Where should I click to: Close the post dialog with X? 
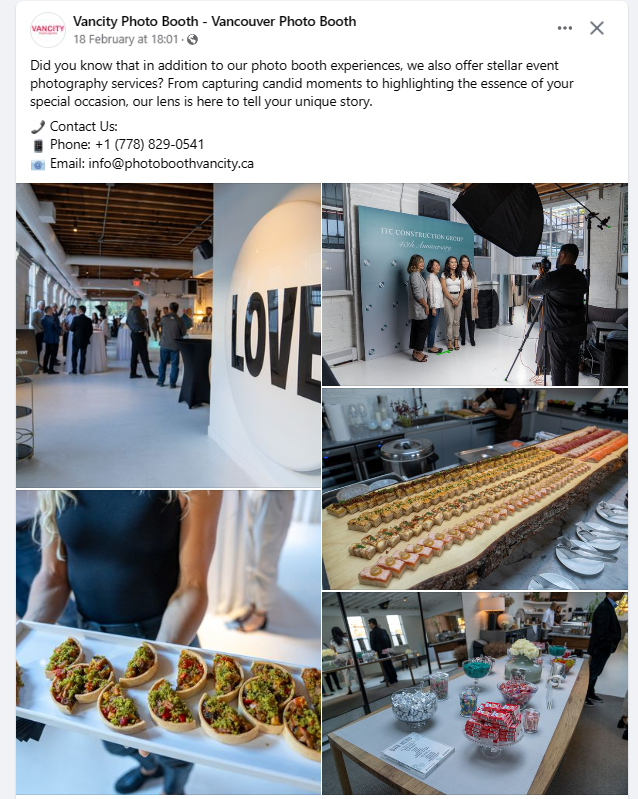[597, 28]
